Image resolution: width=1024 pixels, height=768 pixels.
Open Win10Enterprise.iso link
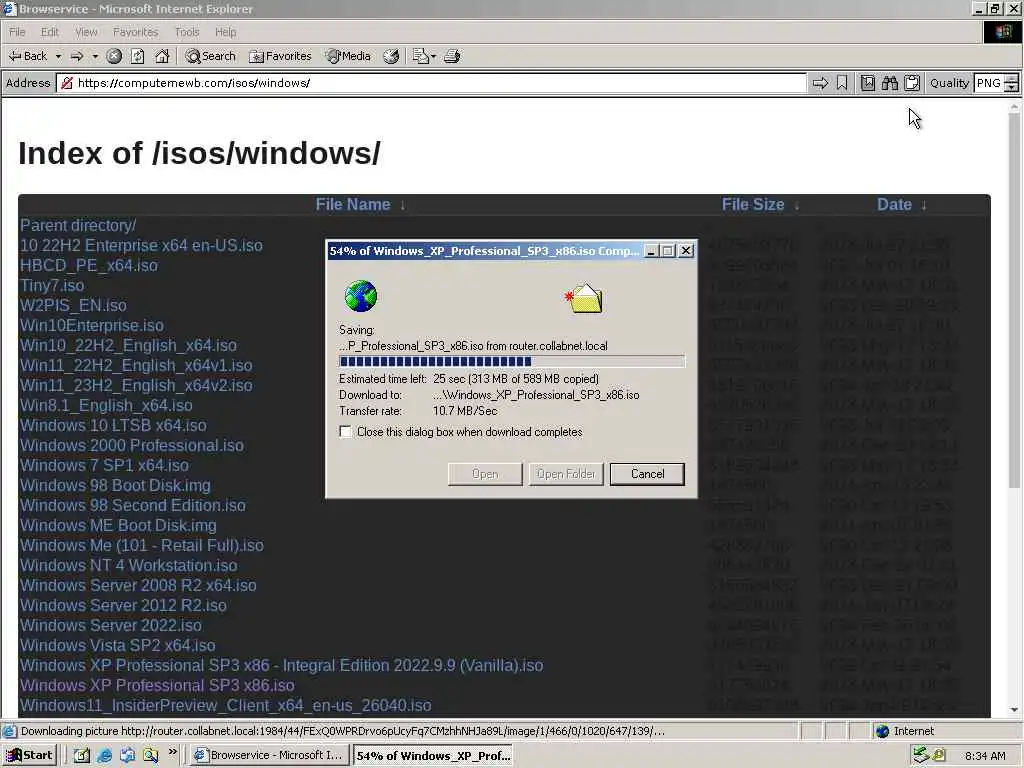tap(91, 325)
